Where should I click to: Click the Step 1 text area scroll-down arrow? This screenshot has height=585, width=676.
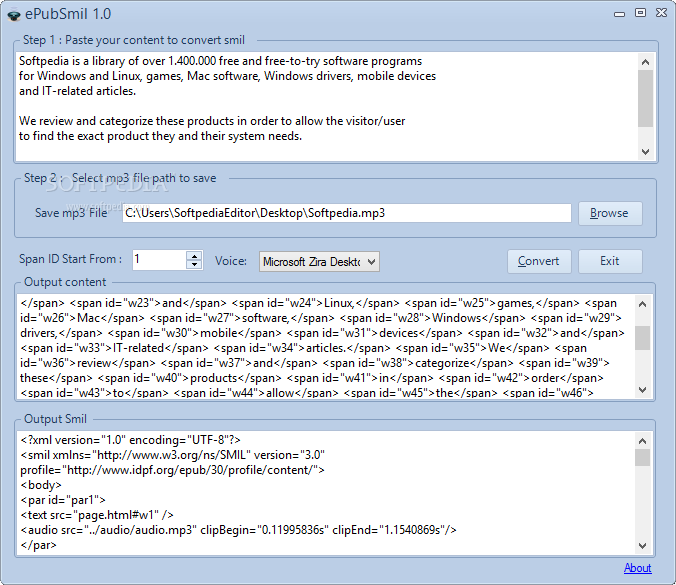click(x=645, y=152)
